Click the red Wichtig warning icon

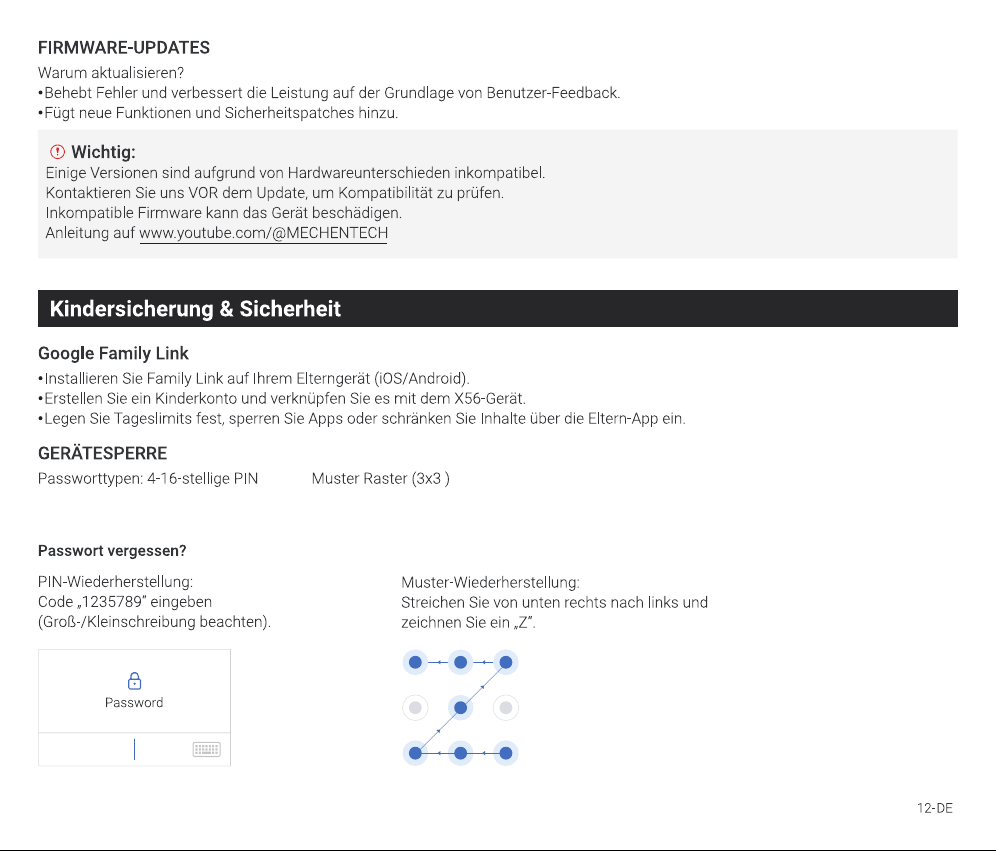click(x=57, y=152)
